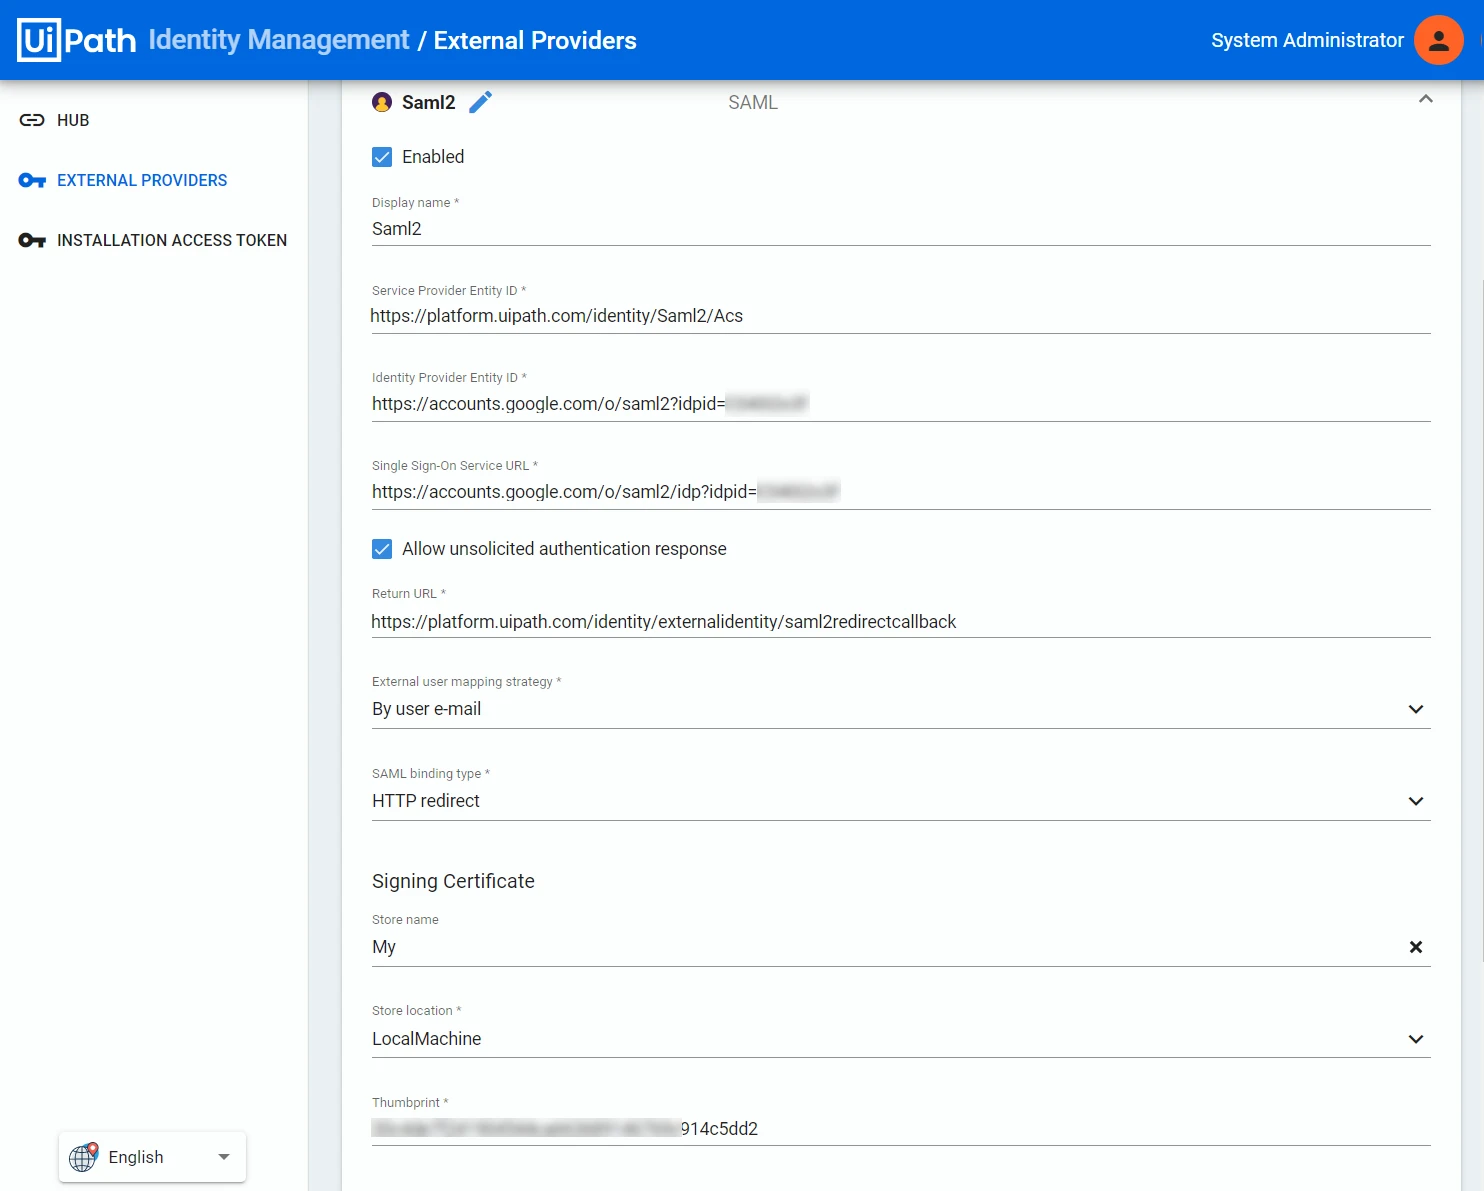The height and width of the screenshot is (1191, 1484).
Task: Collapse the Saml2 provider panel
Action: pyautogui.click(x=1426, y=99)
